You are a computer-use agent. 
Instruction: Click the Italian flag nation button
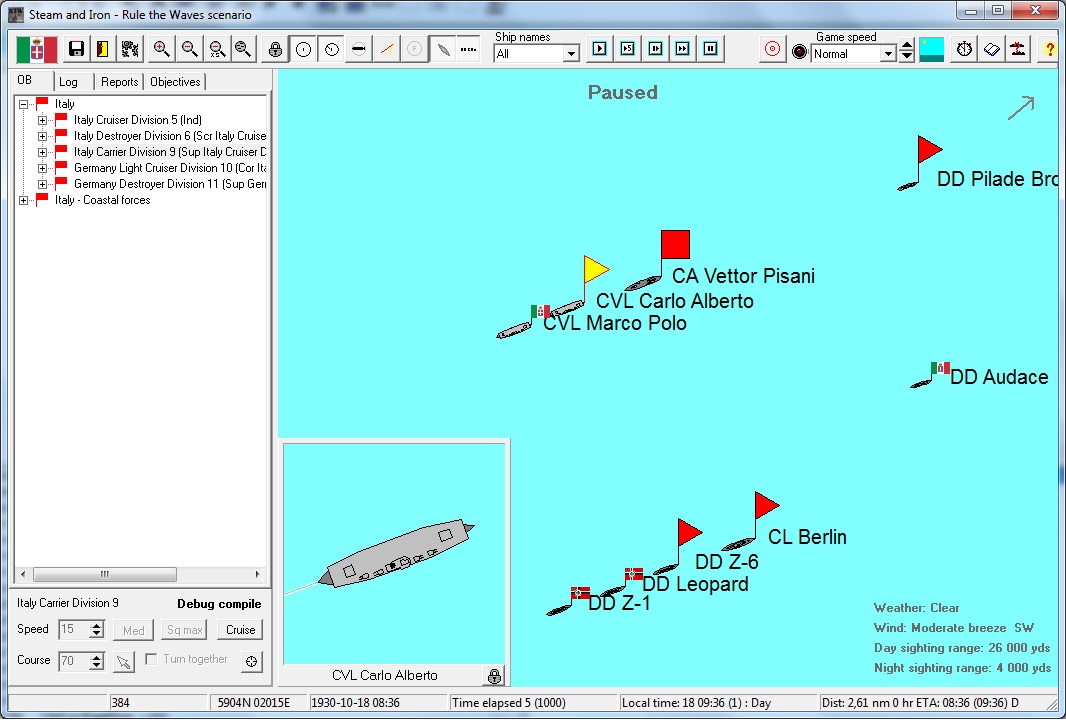(38, 49)
